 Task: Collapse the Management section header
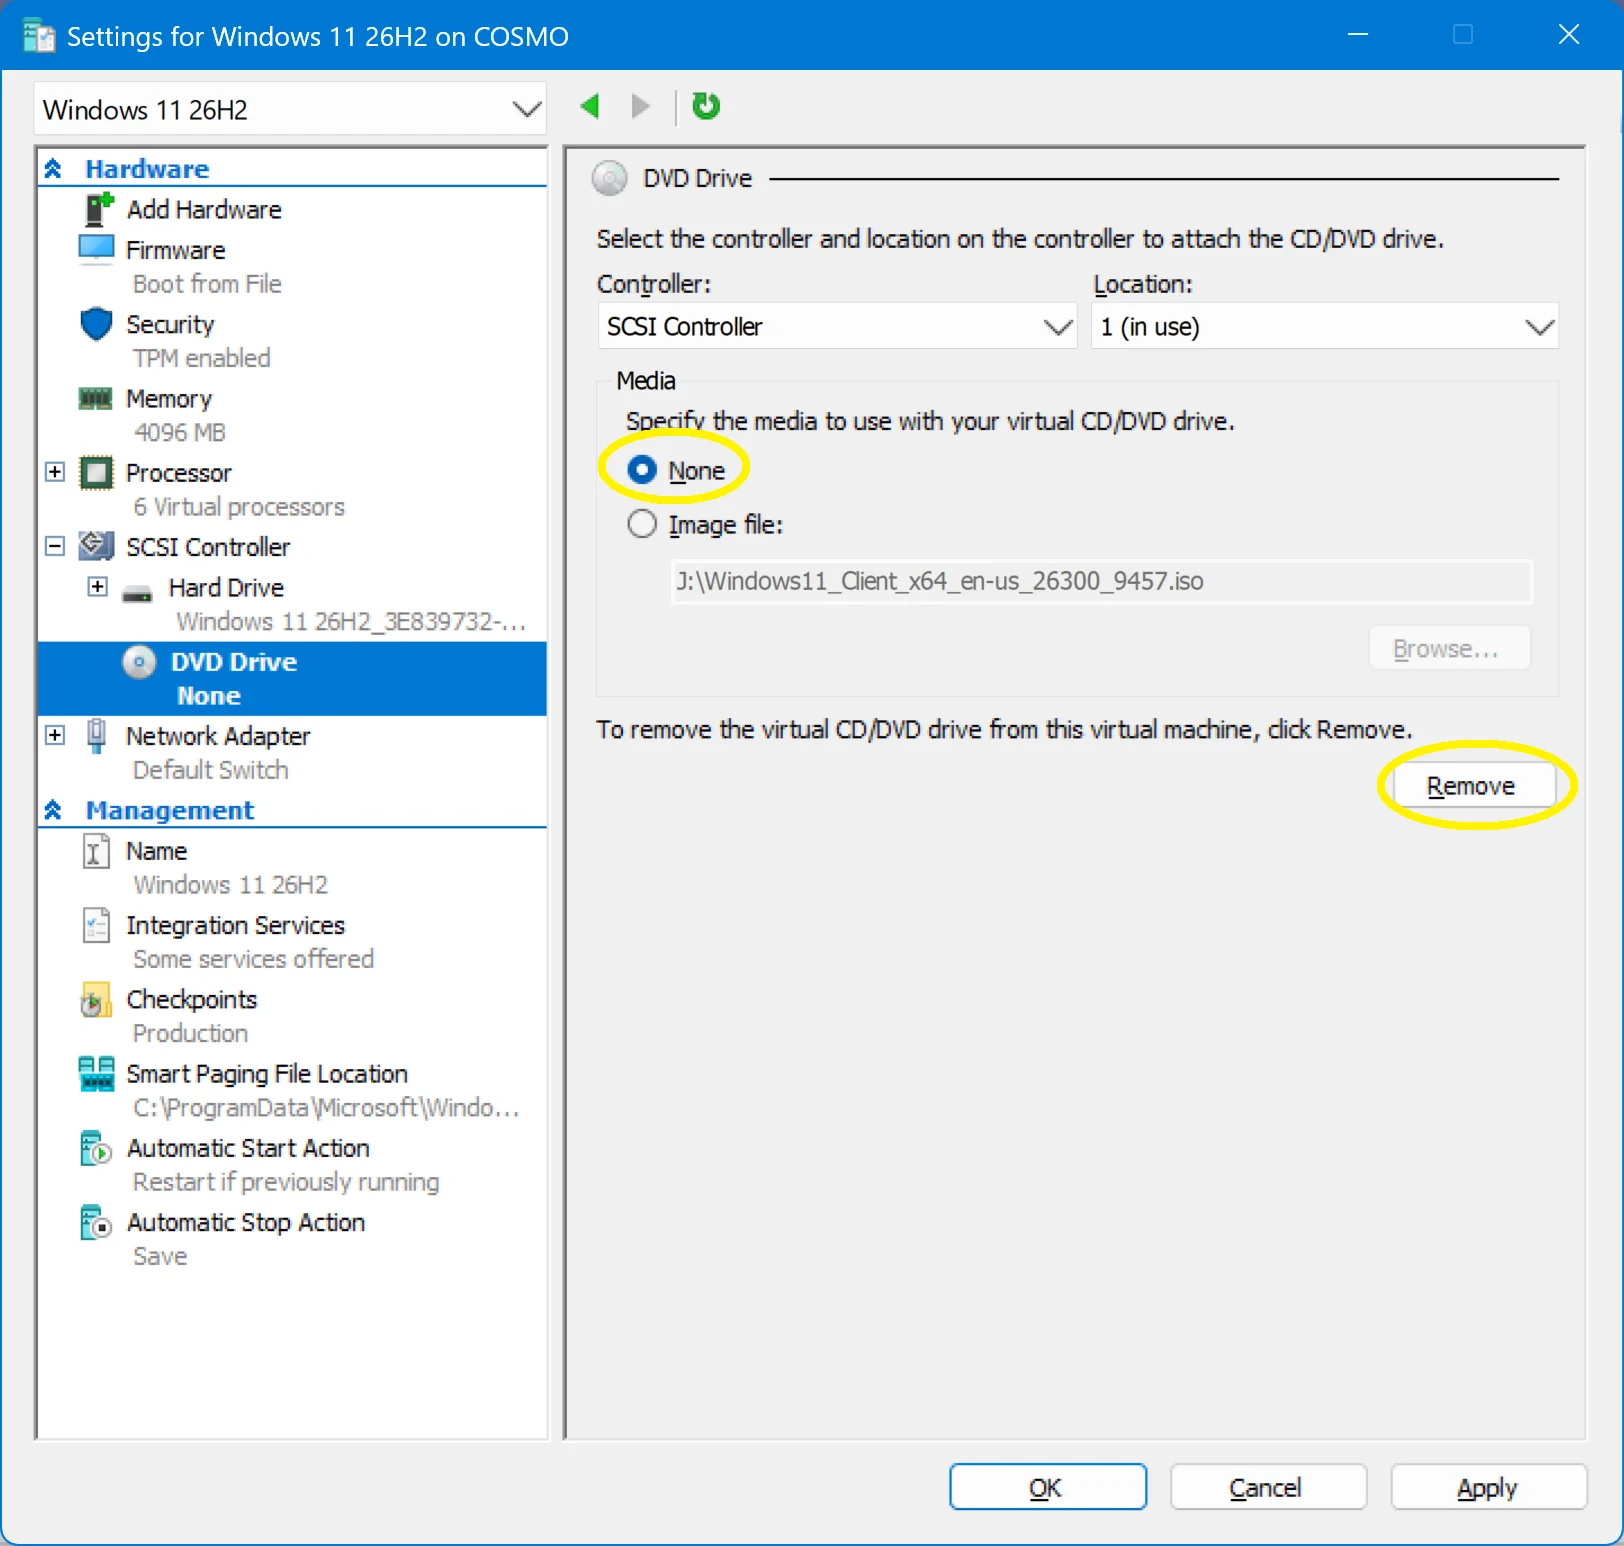click(54, 810)
